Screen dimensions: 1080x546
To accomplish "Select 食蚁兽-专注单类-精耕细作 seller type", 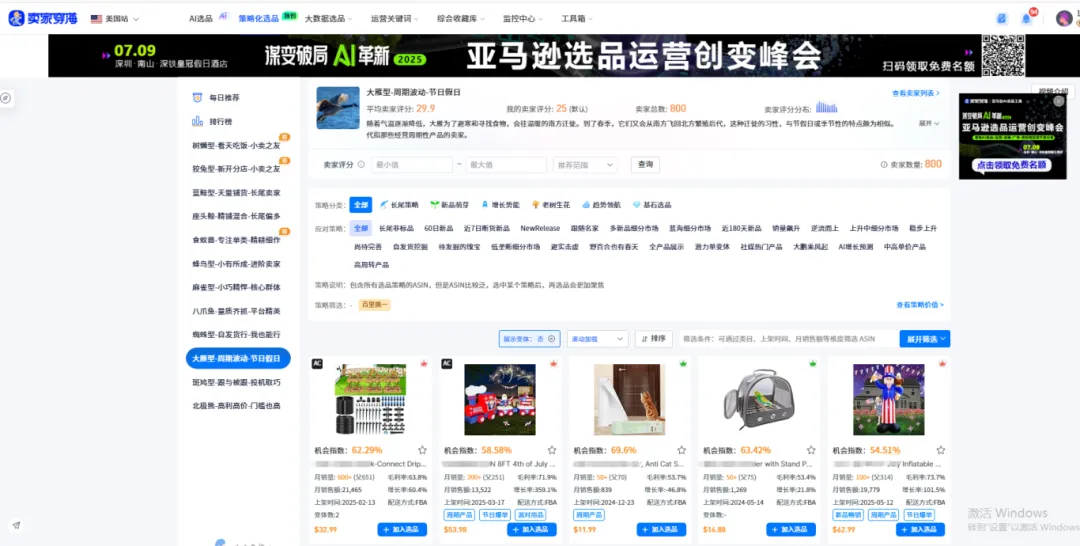I will [236, 240].
